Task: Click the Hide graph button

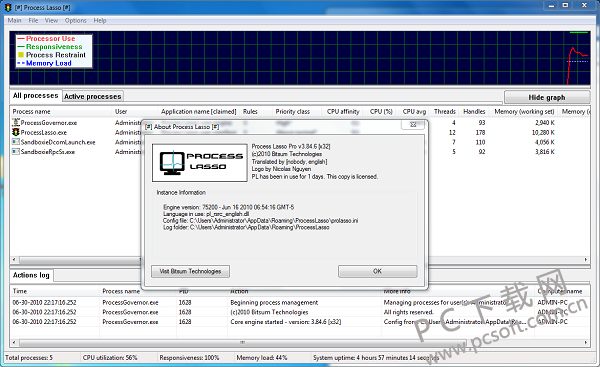Action: (547, 98)
